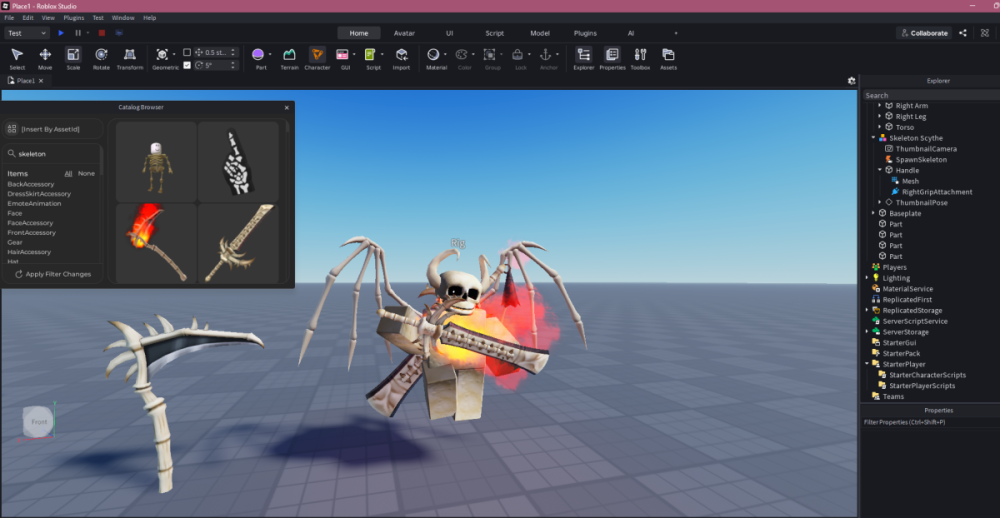Collapse the Skeleton Scythe tree node
This screenshot has width=1000, height=518.
point(874,138)
